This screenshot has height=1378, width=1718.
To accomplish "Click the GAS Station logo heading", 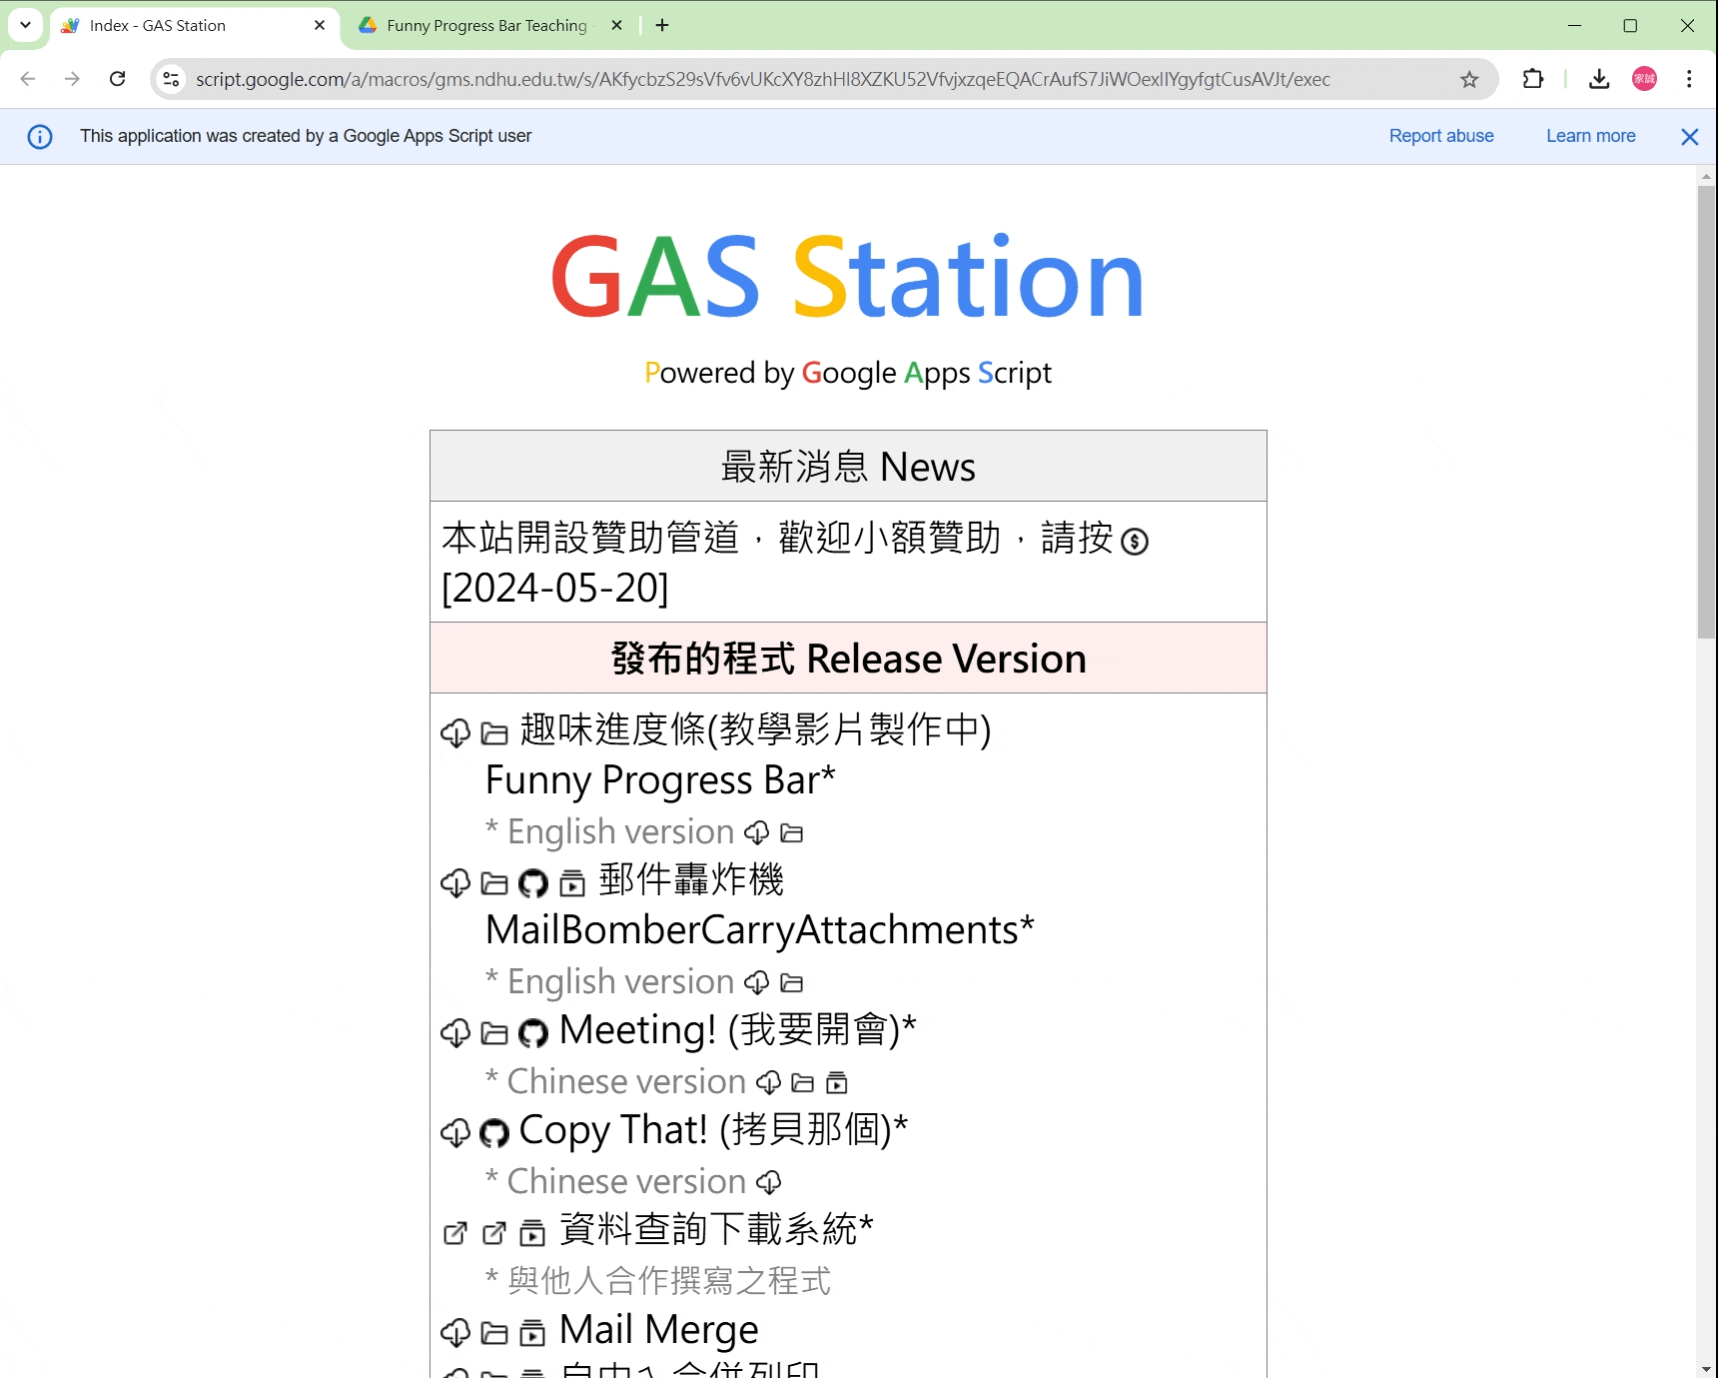I will coord(848,277).
